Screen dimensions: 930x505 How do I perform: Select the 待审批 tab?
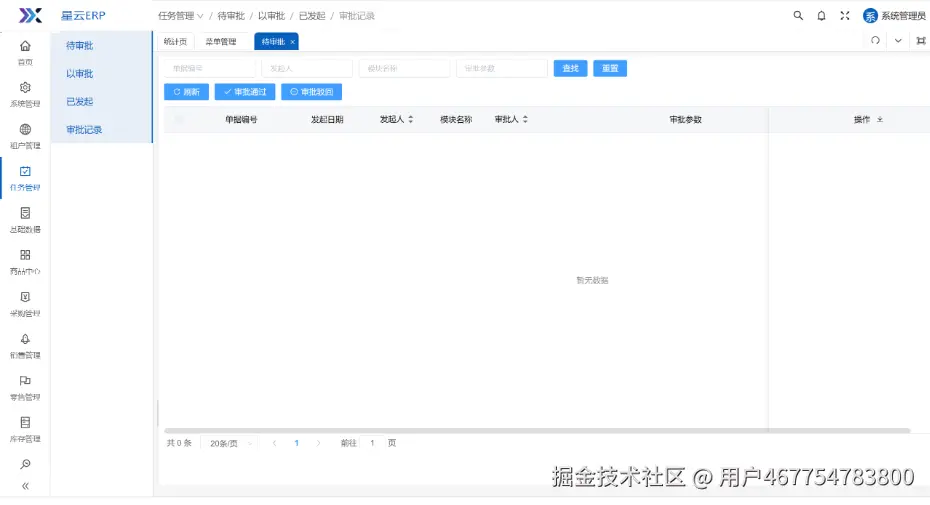click(x=273, y=42)
